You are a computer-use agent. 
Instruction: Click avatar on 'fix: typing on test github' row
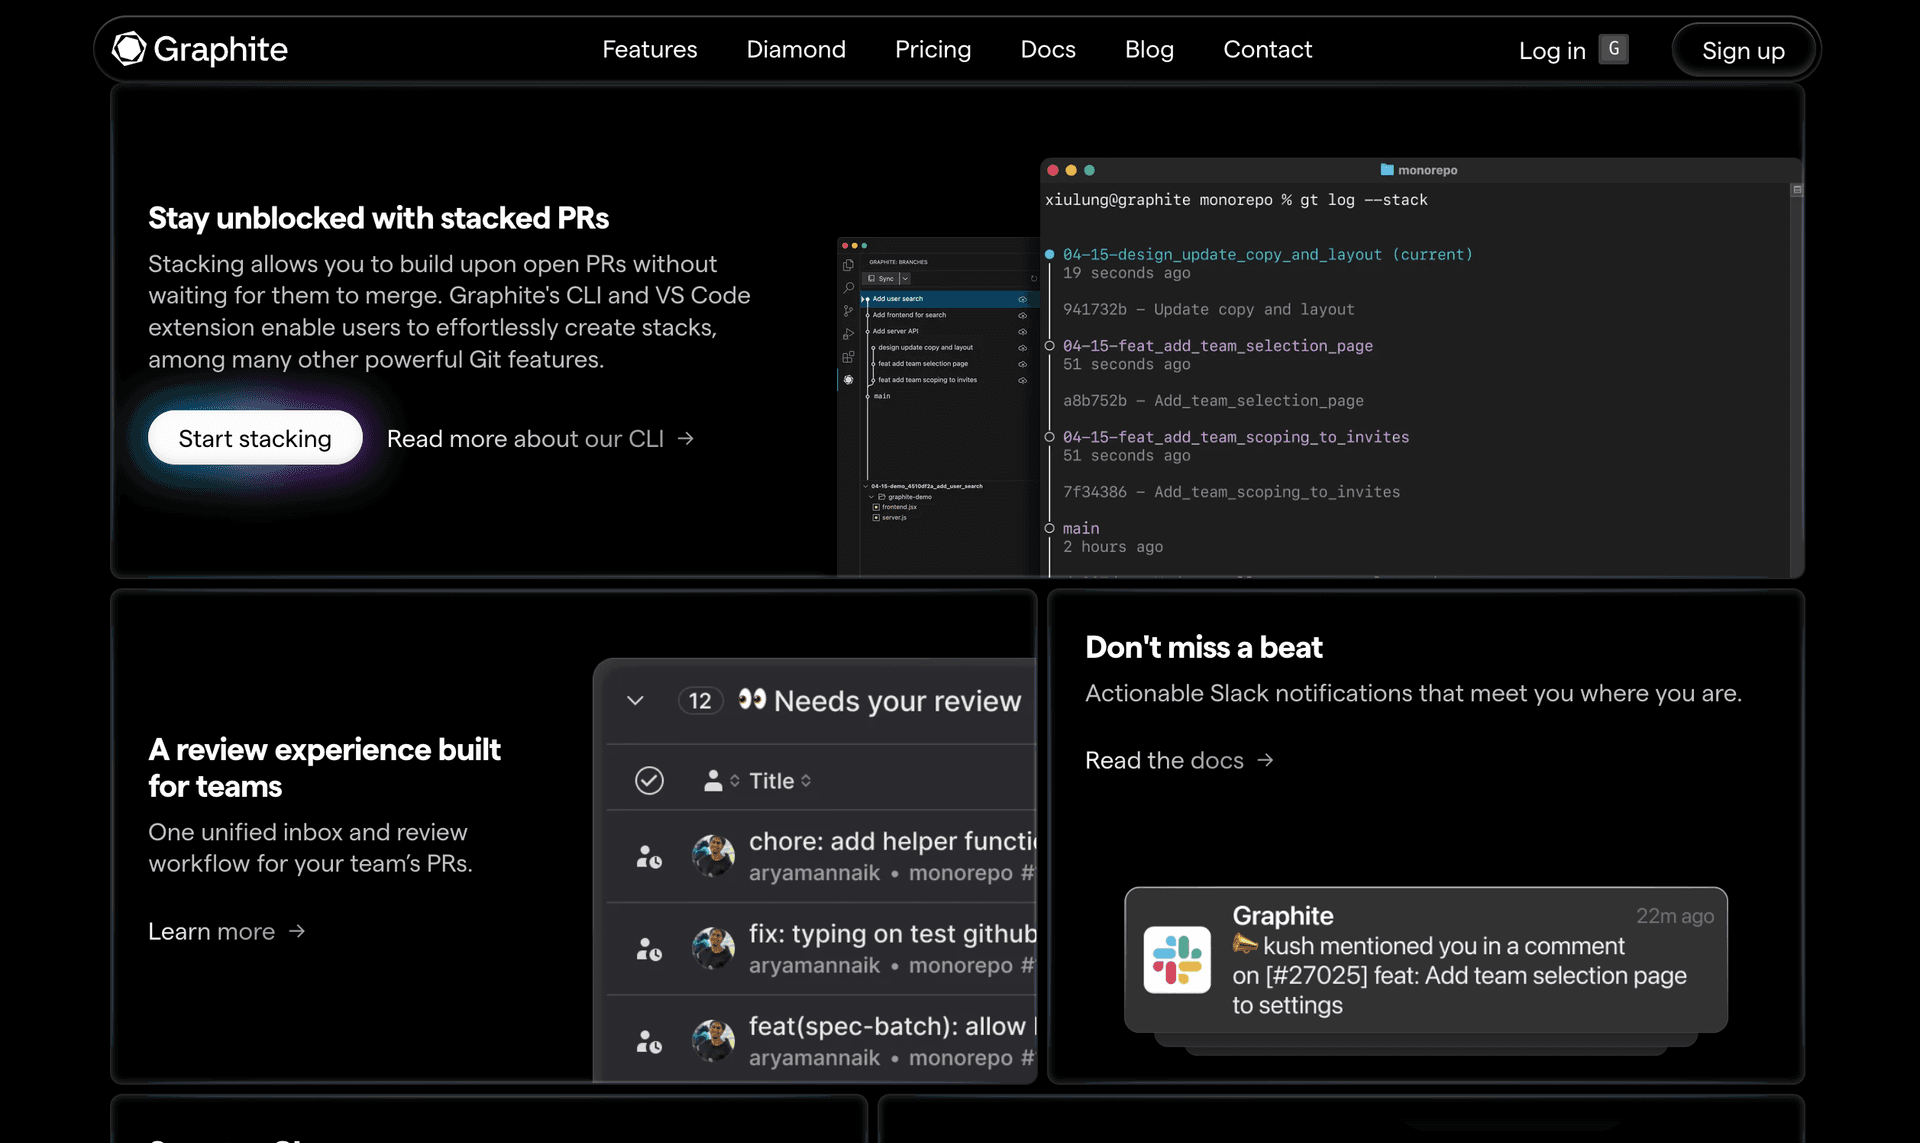click(x=713, y=948)
